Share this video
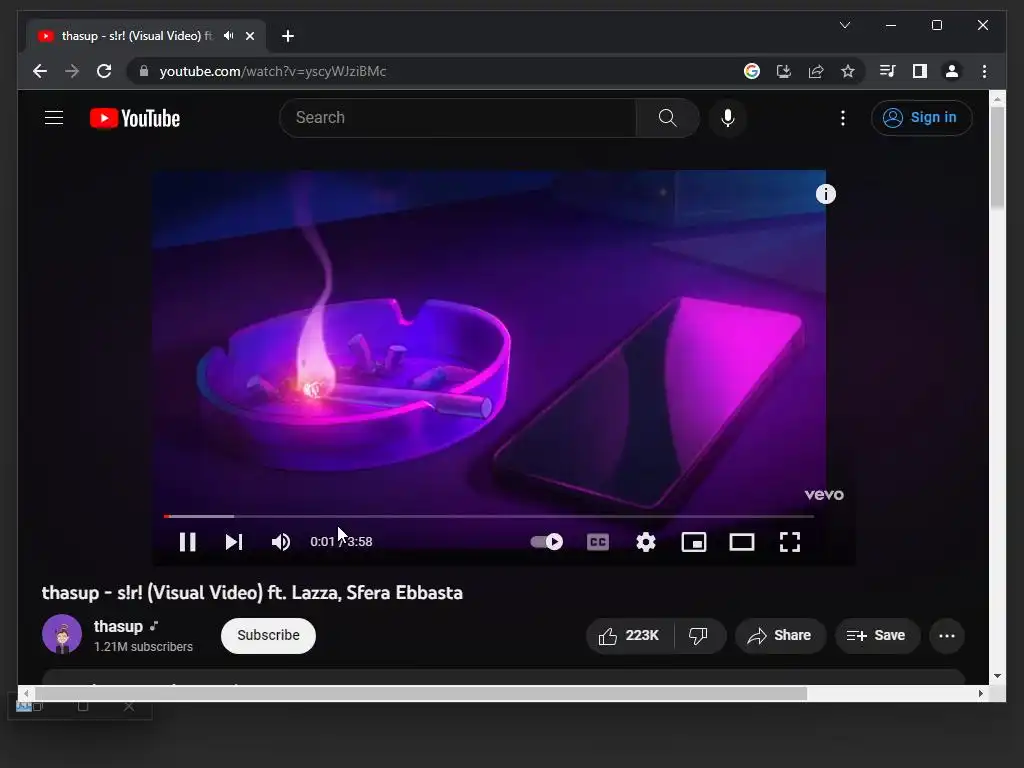This screenshot has height=768, width=1024. 780,635
